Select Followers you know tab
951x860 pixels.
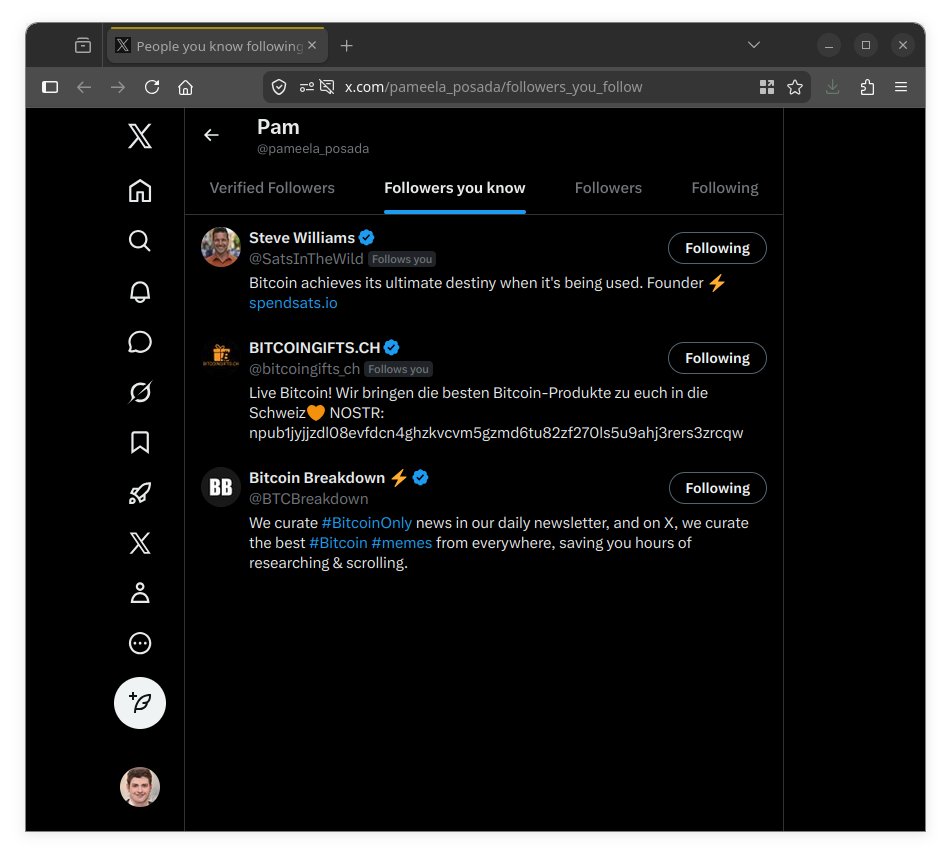[x=454, y=188]
